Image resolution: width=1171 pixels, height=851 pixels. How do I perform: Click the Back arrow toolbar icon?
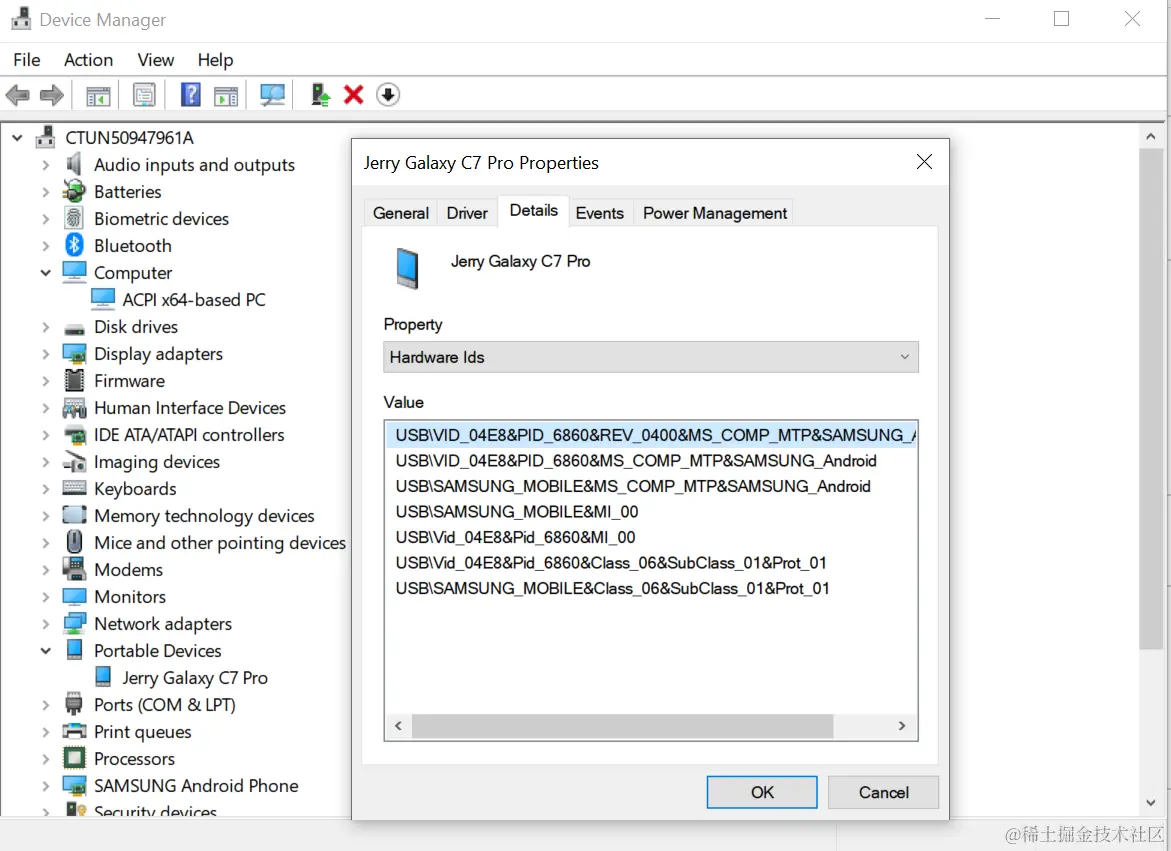point(17,95)
